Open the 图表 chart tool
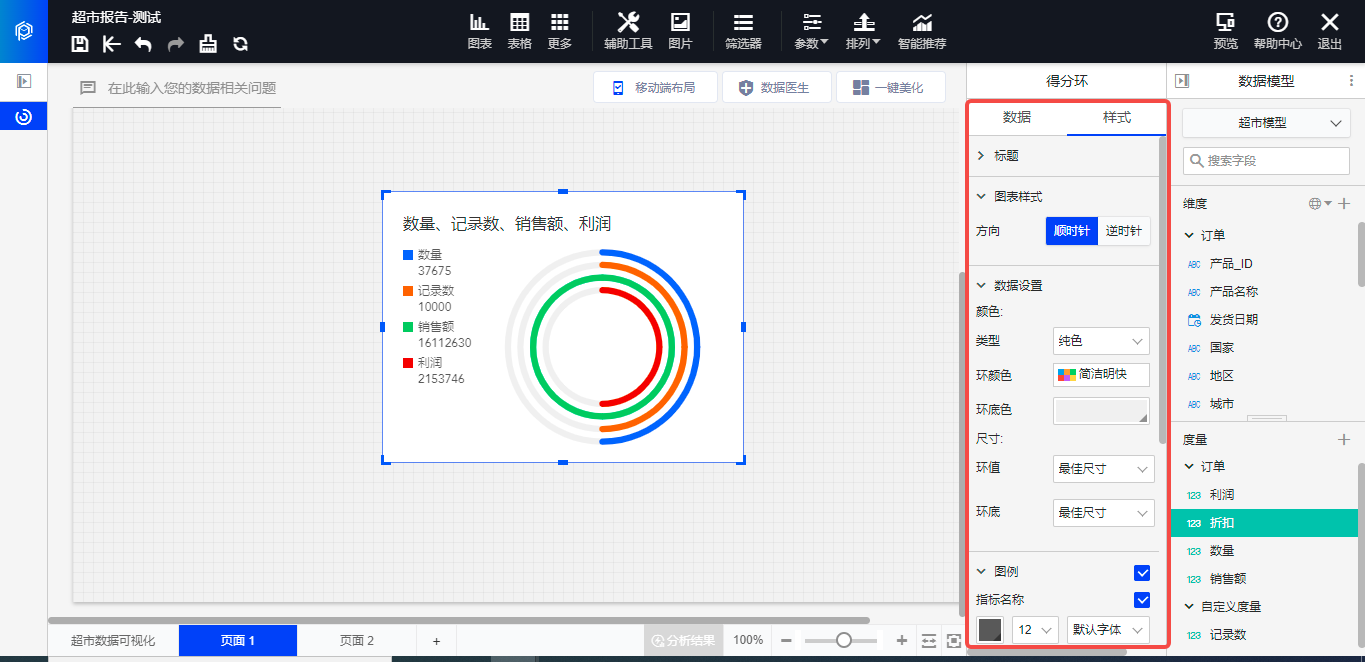The height and width of the screenshot is (662, 1365). 479,31
